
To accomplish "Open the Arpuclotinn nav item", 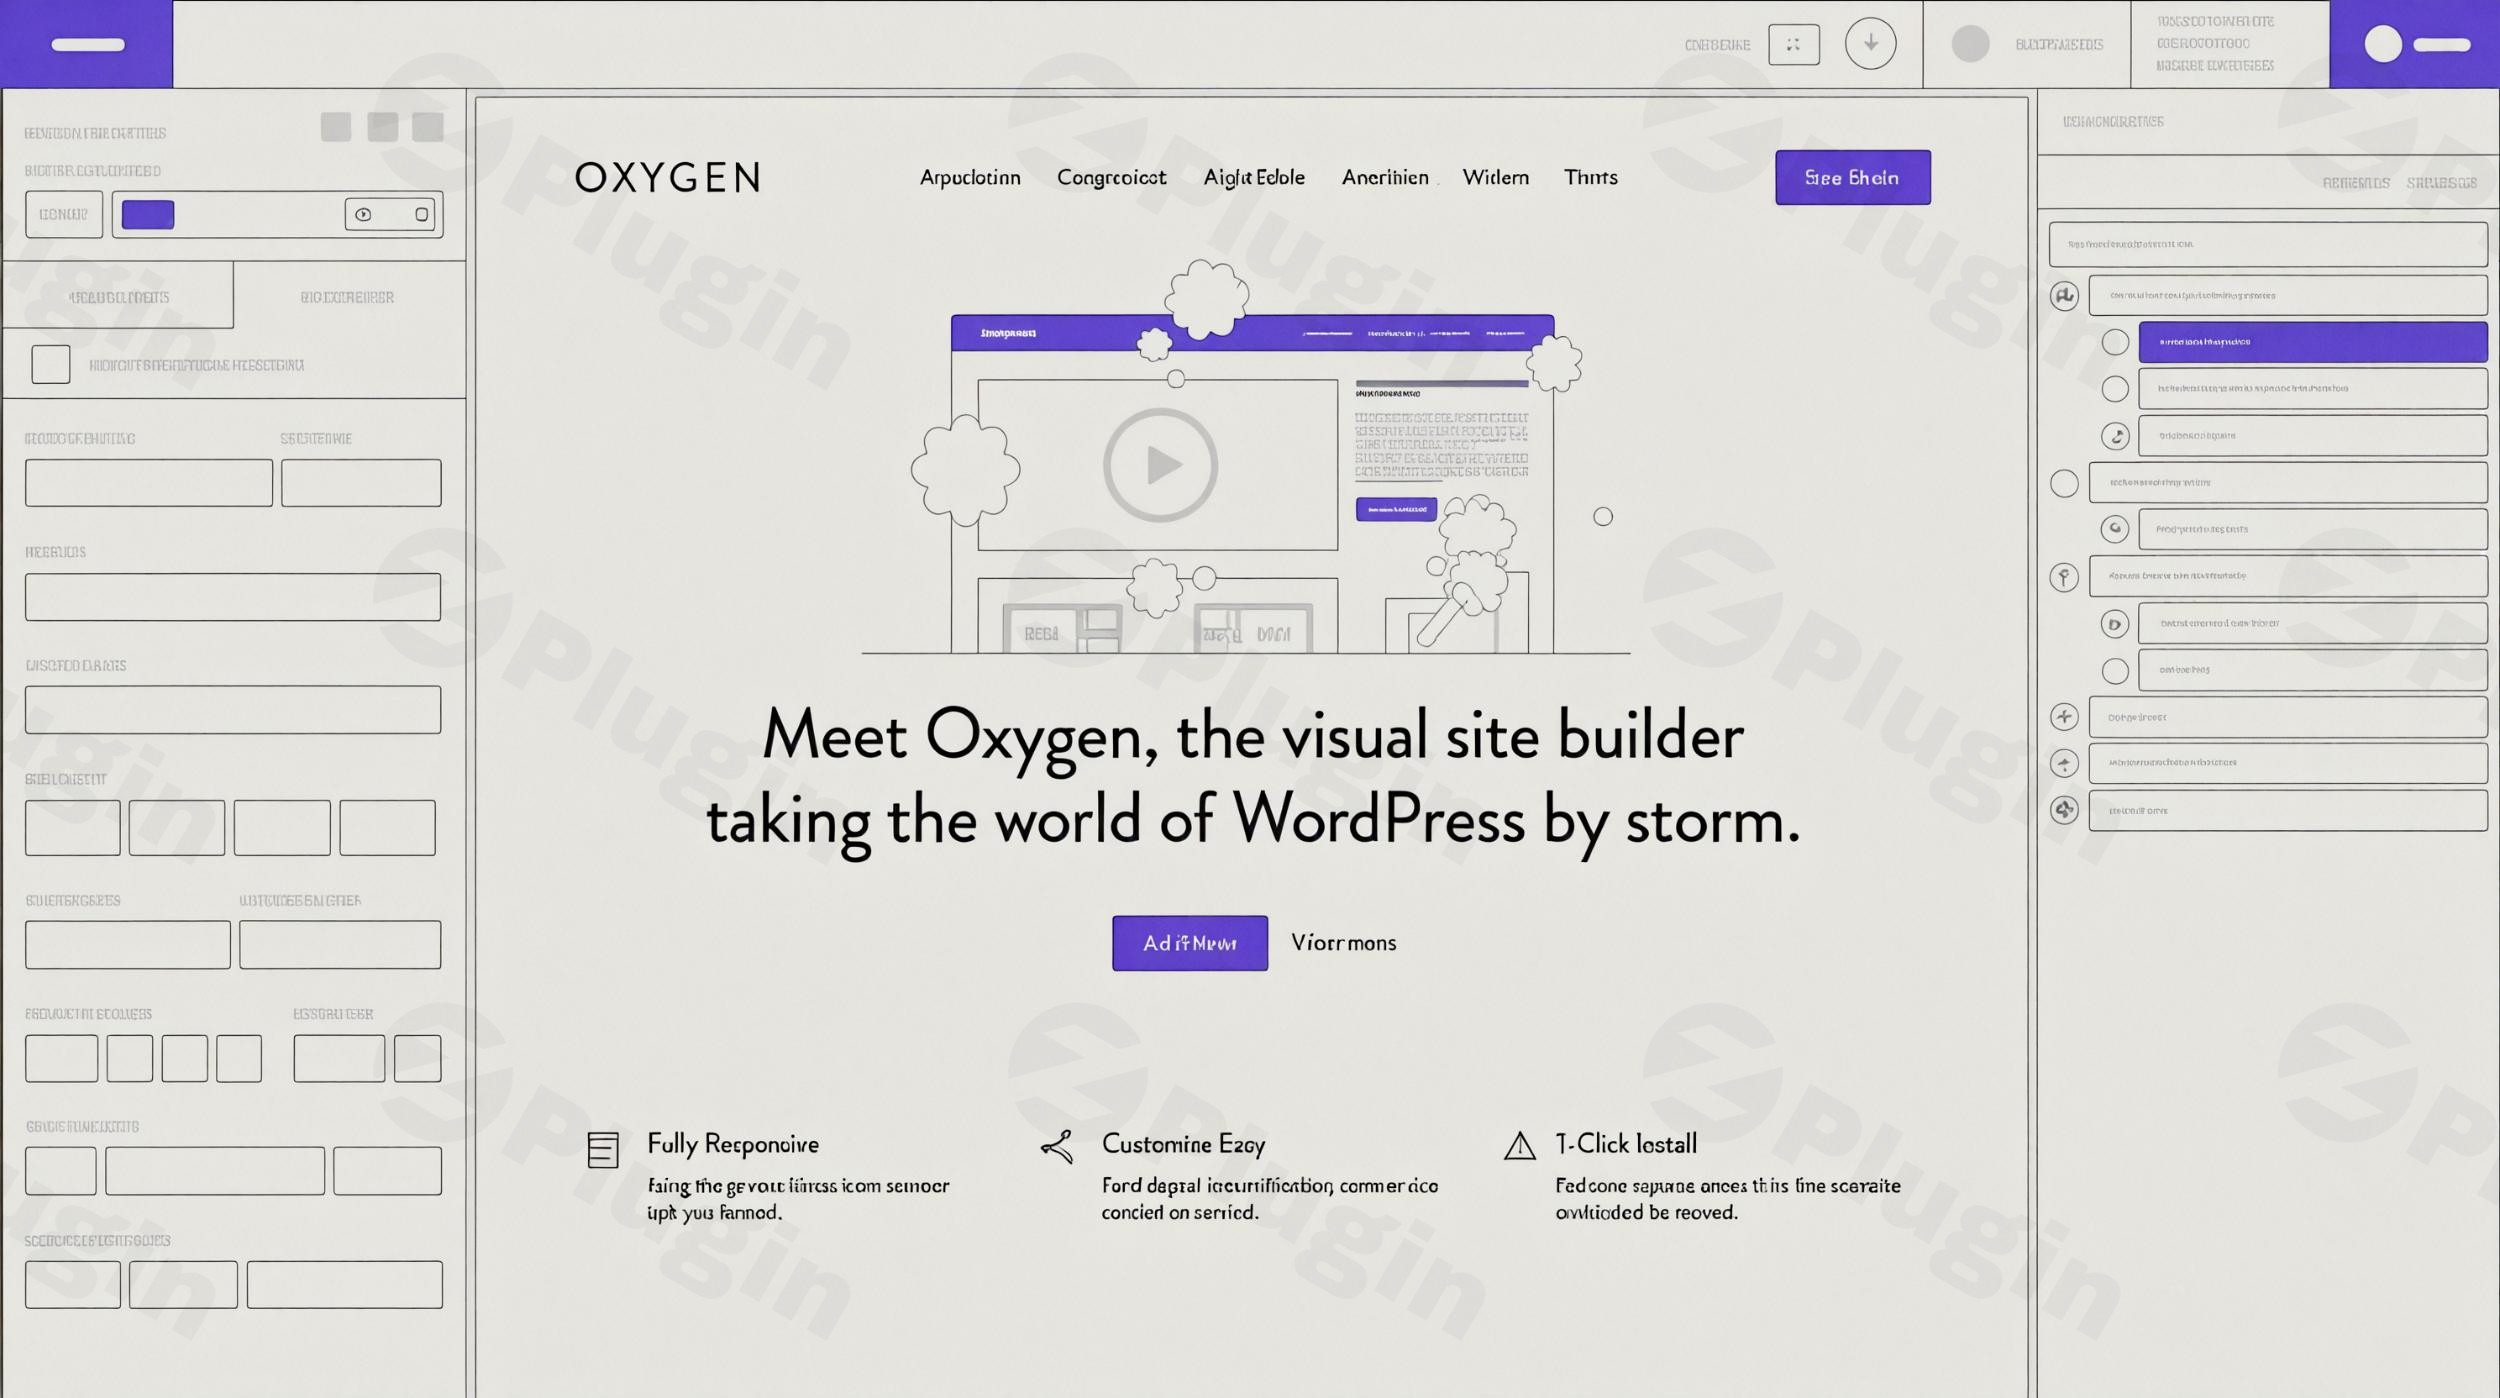I will pos(970,178).
